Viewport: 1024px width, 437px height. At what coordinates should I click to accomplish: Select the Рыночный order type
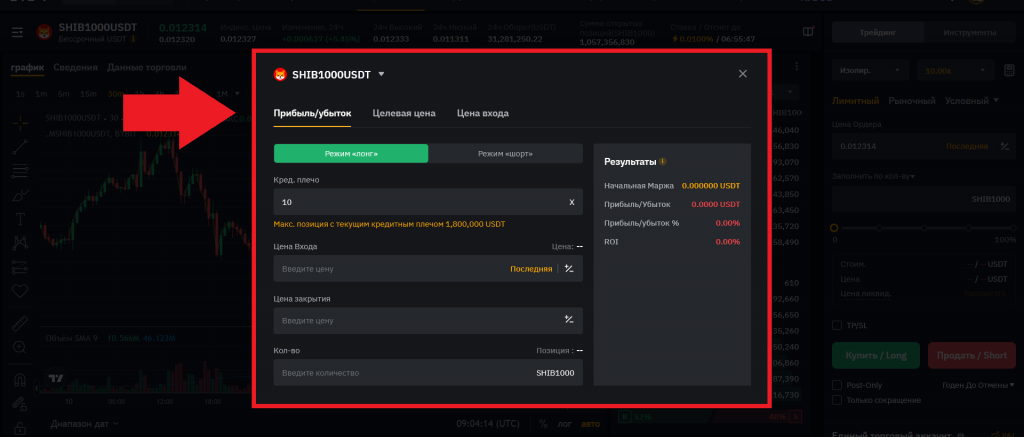click(912, 101)
